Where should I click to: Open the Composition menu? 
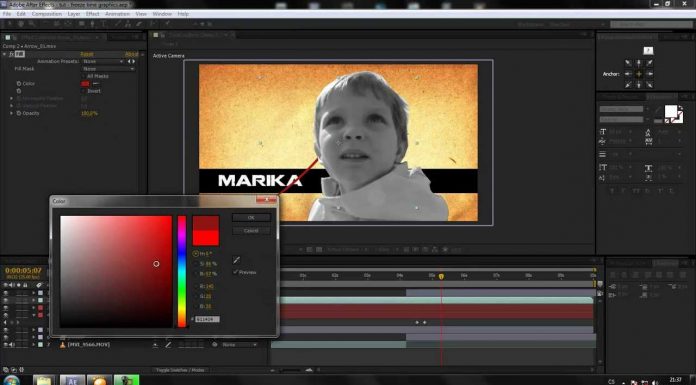click(x=47, y=14)
